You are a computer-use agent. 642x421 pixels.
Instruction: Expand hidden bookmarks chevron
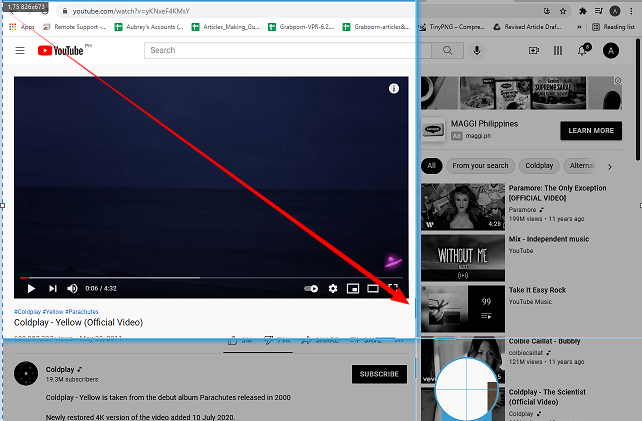579,27
